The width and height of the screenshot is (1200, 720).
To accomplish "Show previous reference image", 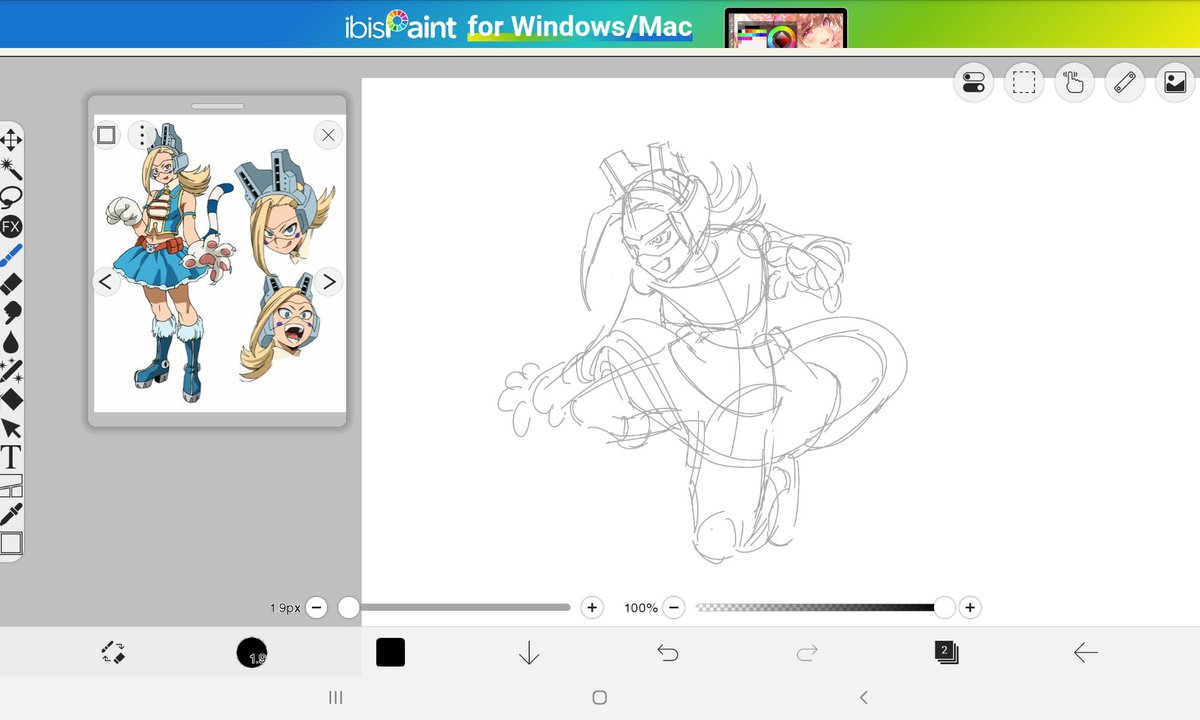I will pyautogui.click(x=107, y=282).
